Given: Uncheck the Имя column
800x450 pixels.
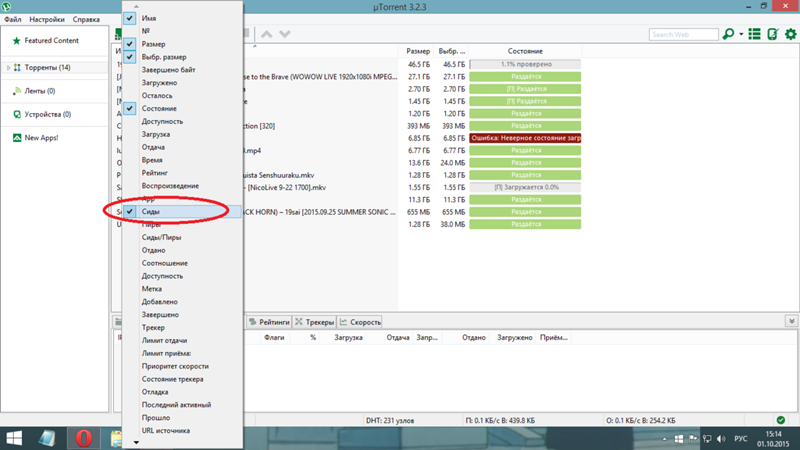Looking at the screenshot, I should pos(130,18).
